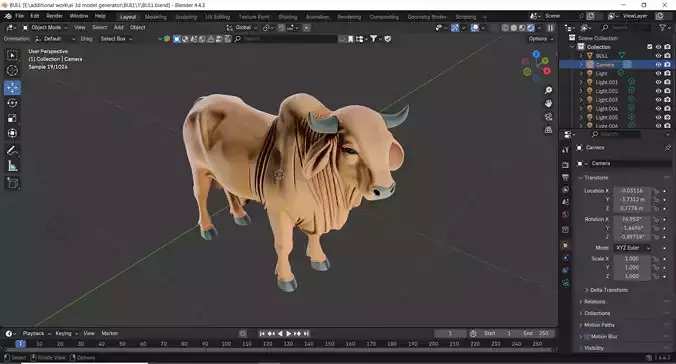Hide BULL object with eye icon
The width and height of the screenshot is (676, 364).
658,56
